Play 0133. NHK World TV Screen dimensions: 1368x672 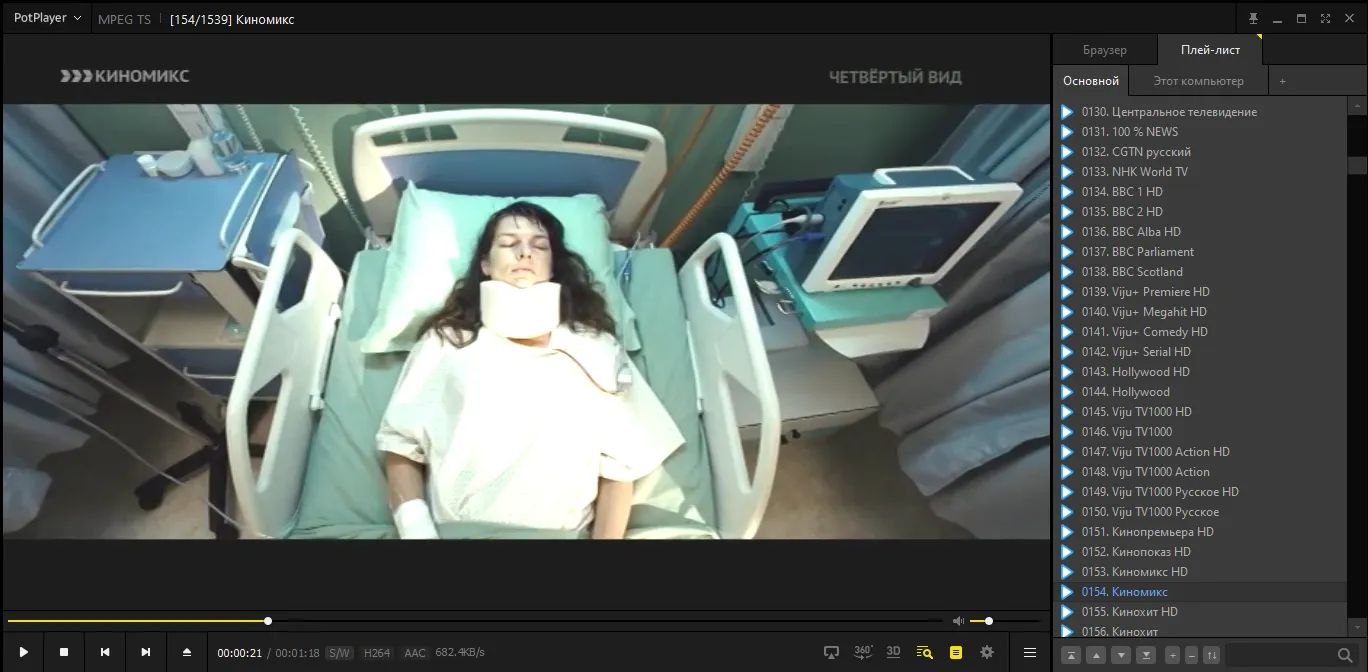point(1202,172)
